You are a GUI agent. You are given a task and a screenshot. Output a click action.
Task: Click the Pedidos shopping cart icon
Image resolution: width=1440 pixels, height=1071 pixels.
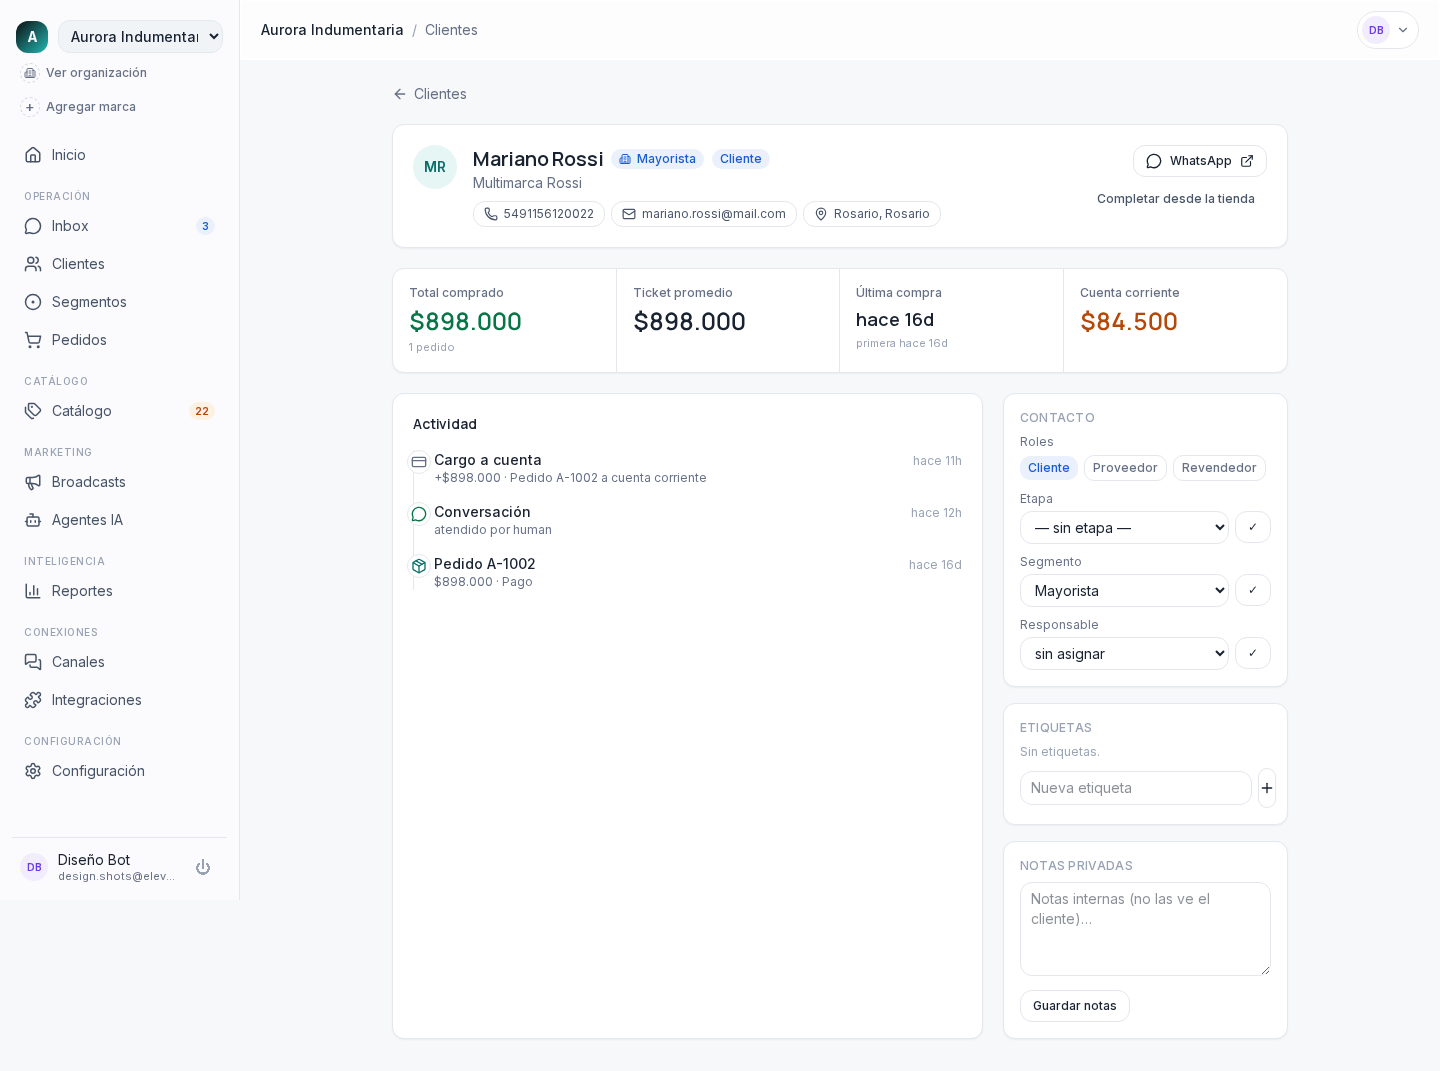pyautogui.click(x=33, y=340)
